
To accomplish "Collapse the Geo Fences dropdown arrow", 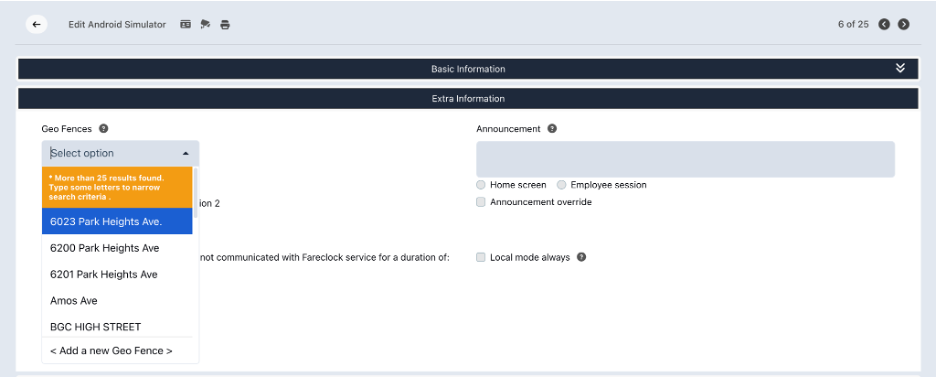I will click(186, 153).
